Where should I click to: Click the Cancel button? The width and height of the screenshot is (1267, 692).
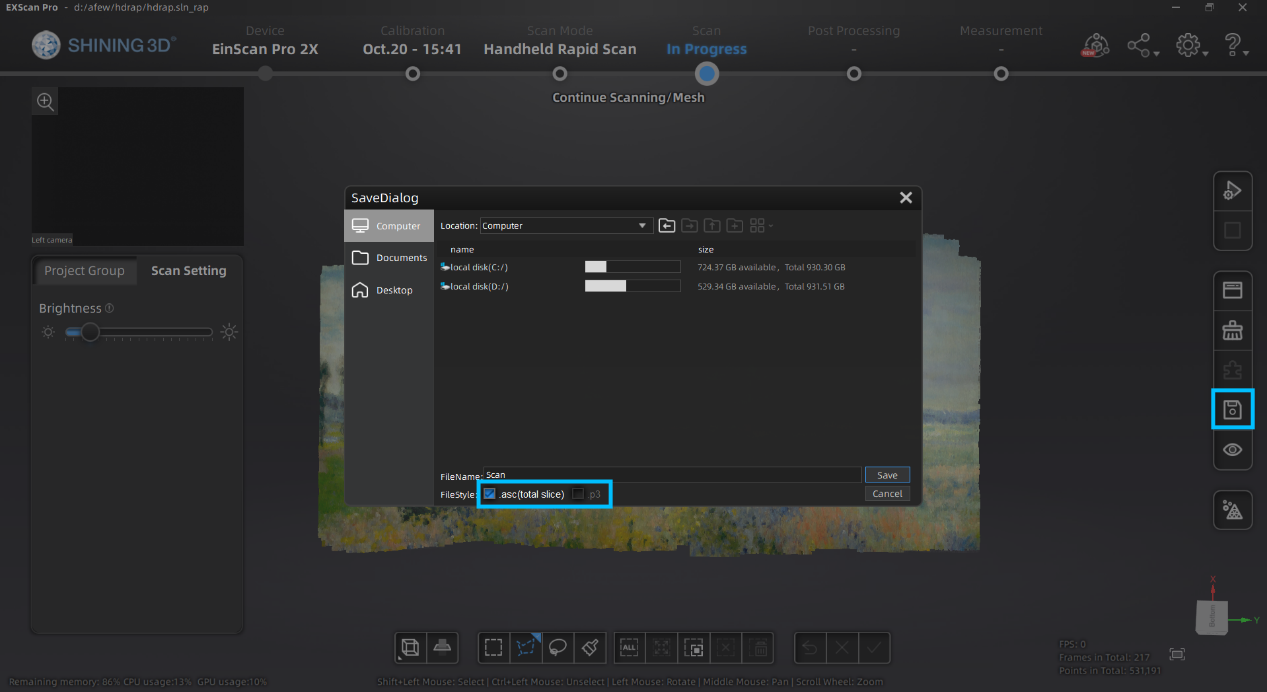[x=887, y=494]
